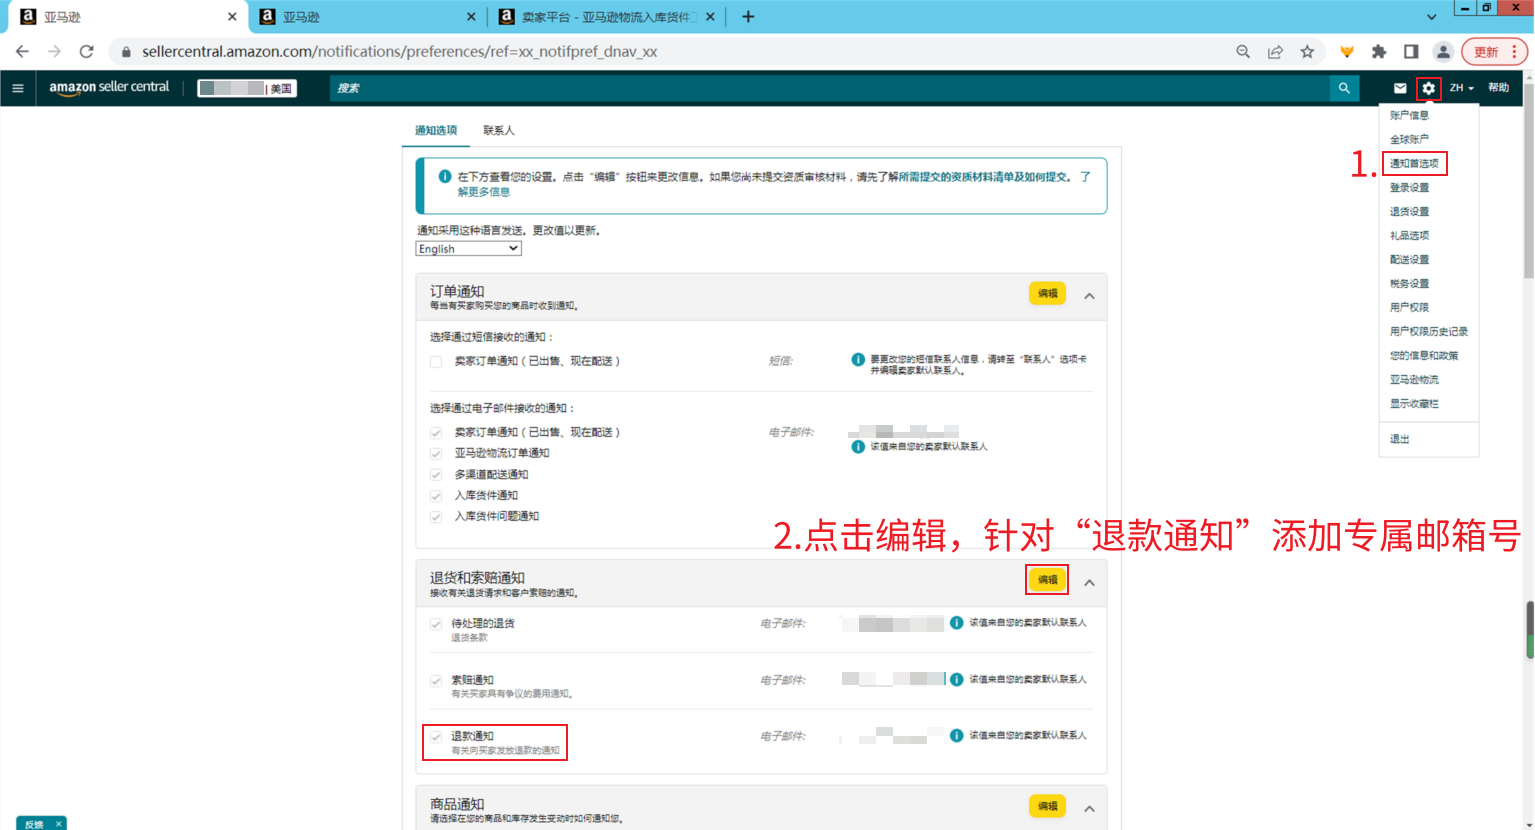The height and width of the screenshot is (830, 1535).
Task: Open the Chrome tab search chevron
Action: click(x=1431, y=17)
